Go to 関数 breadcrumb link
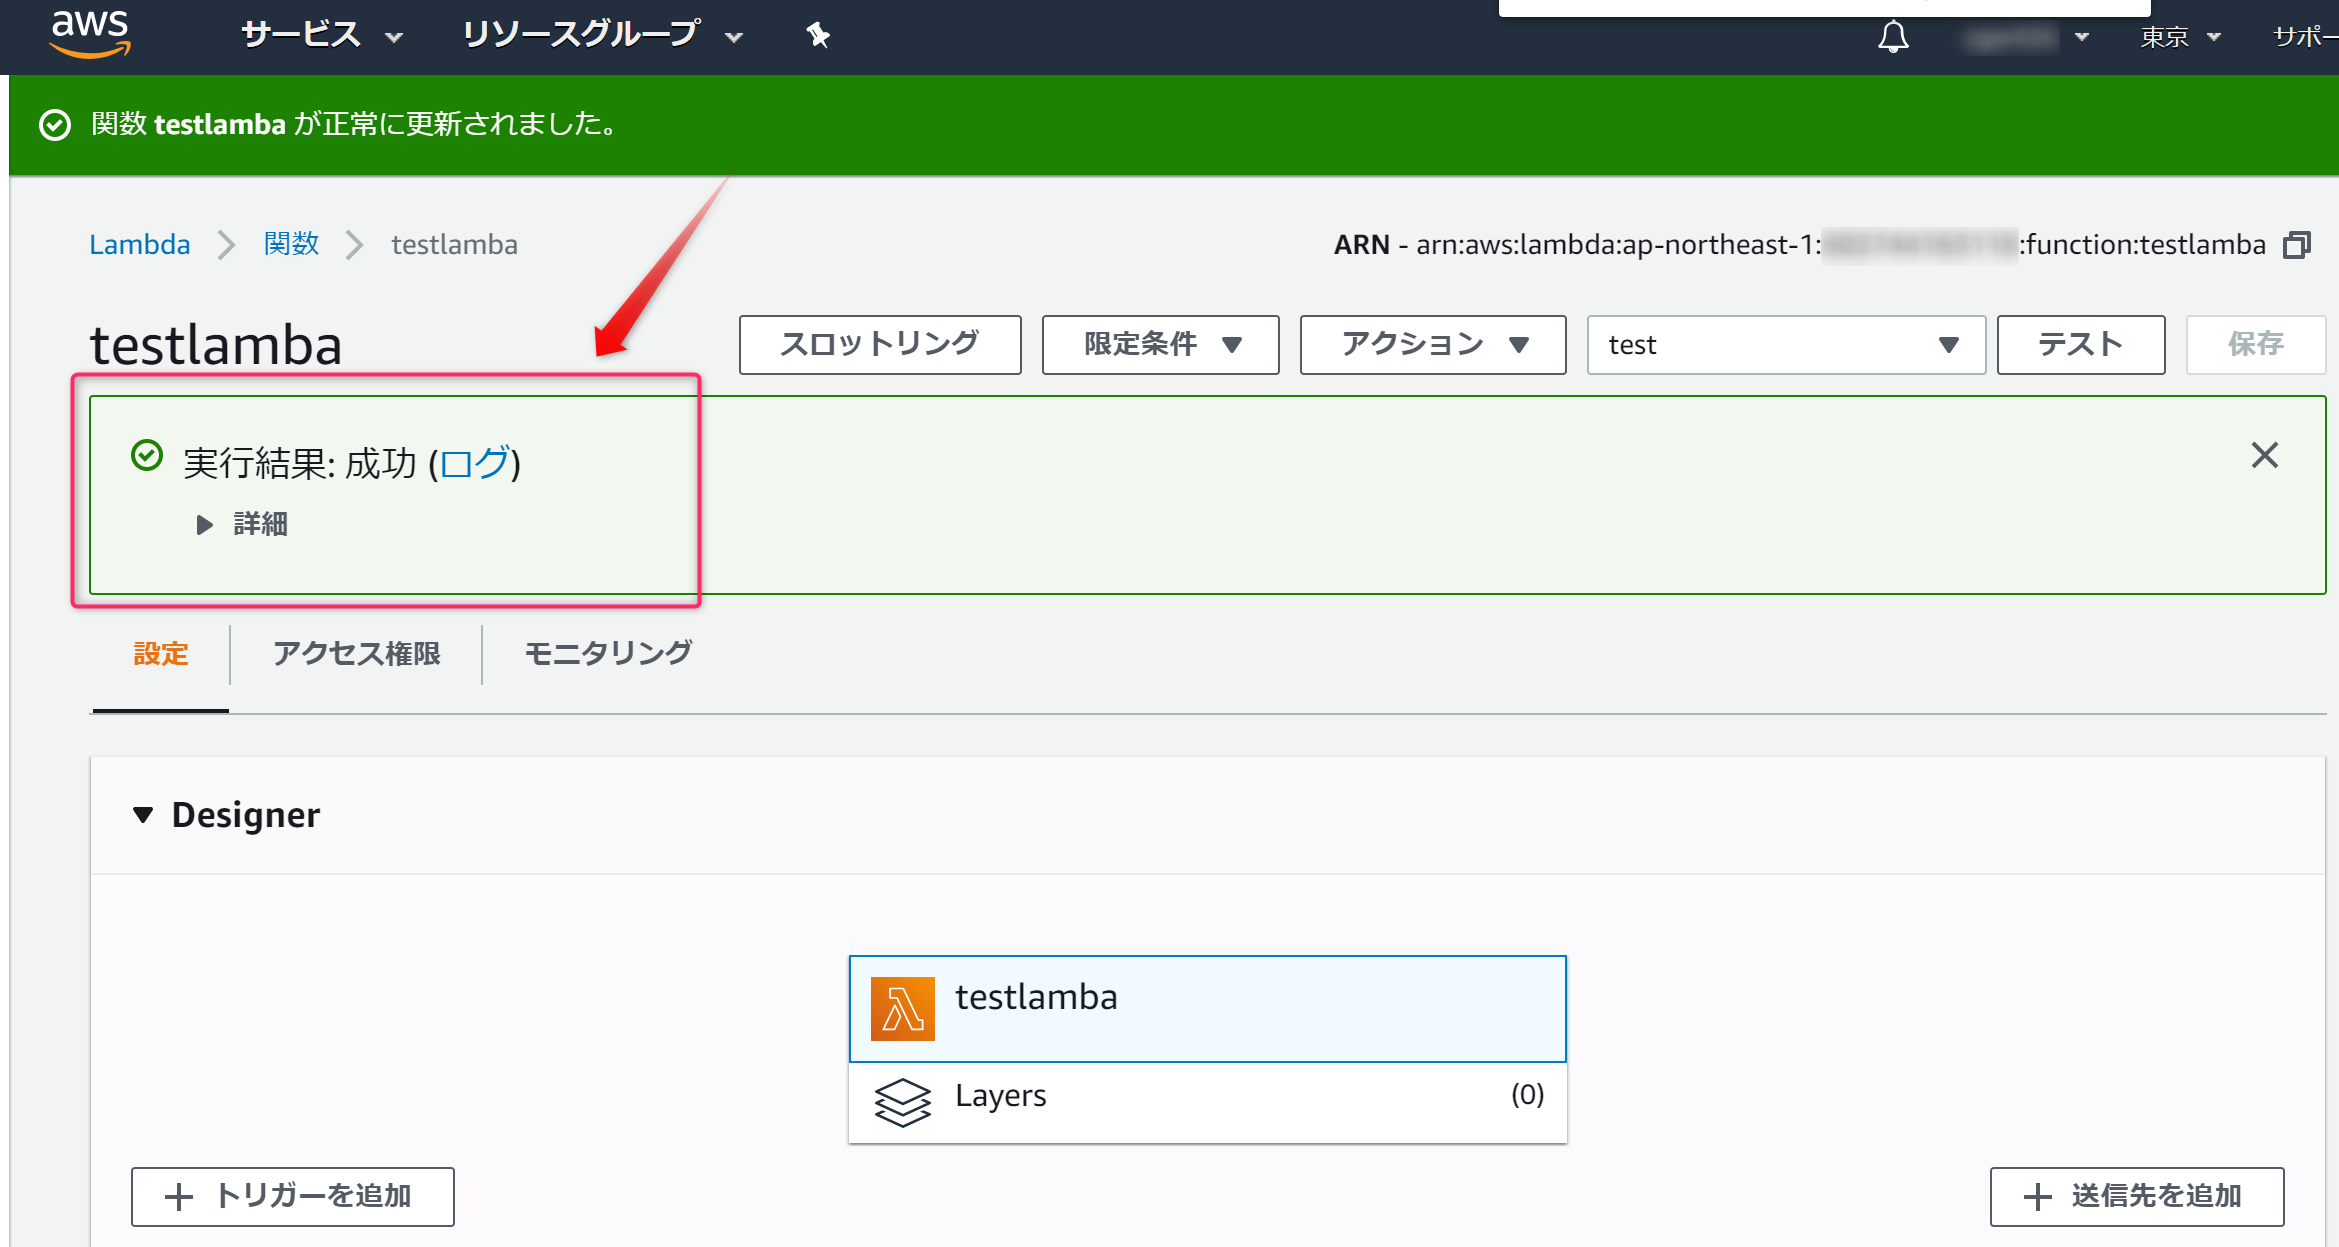The width and height of the screenshot is (2339, 1247). [x=291, y=244]
